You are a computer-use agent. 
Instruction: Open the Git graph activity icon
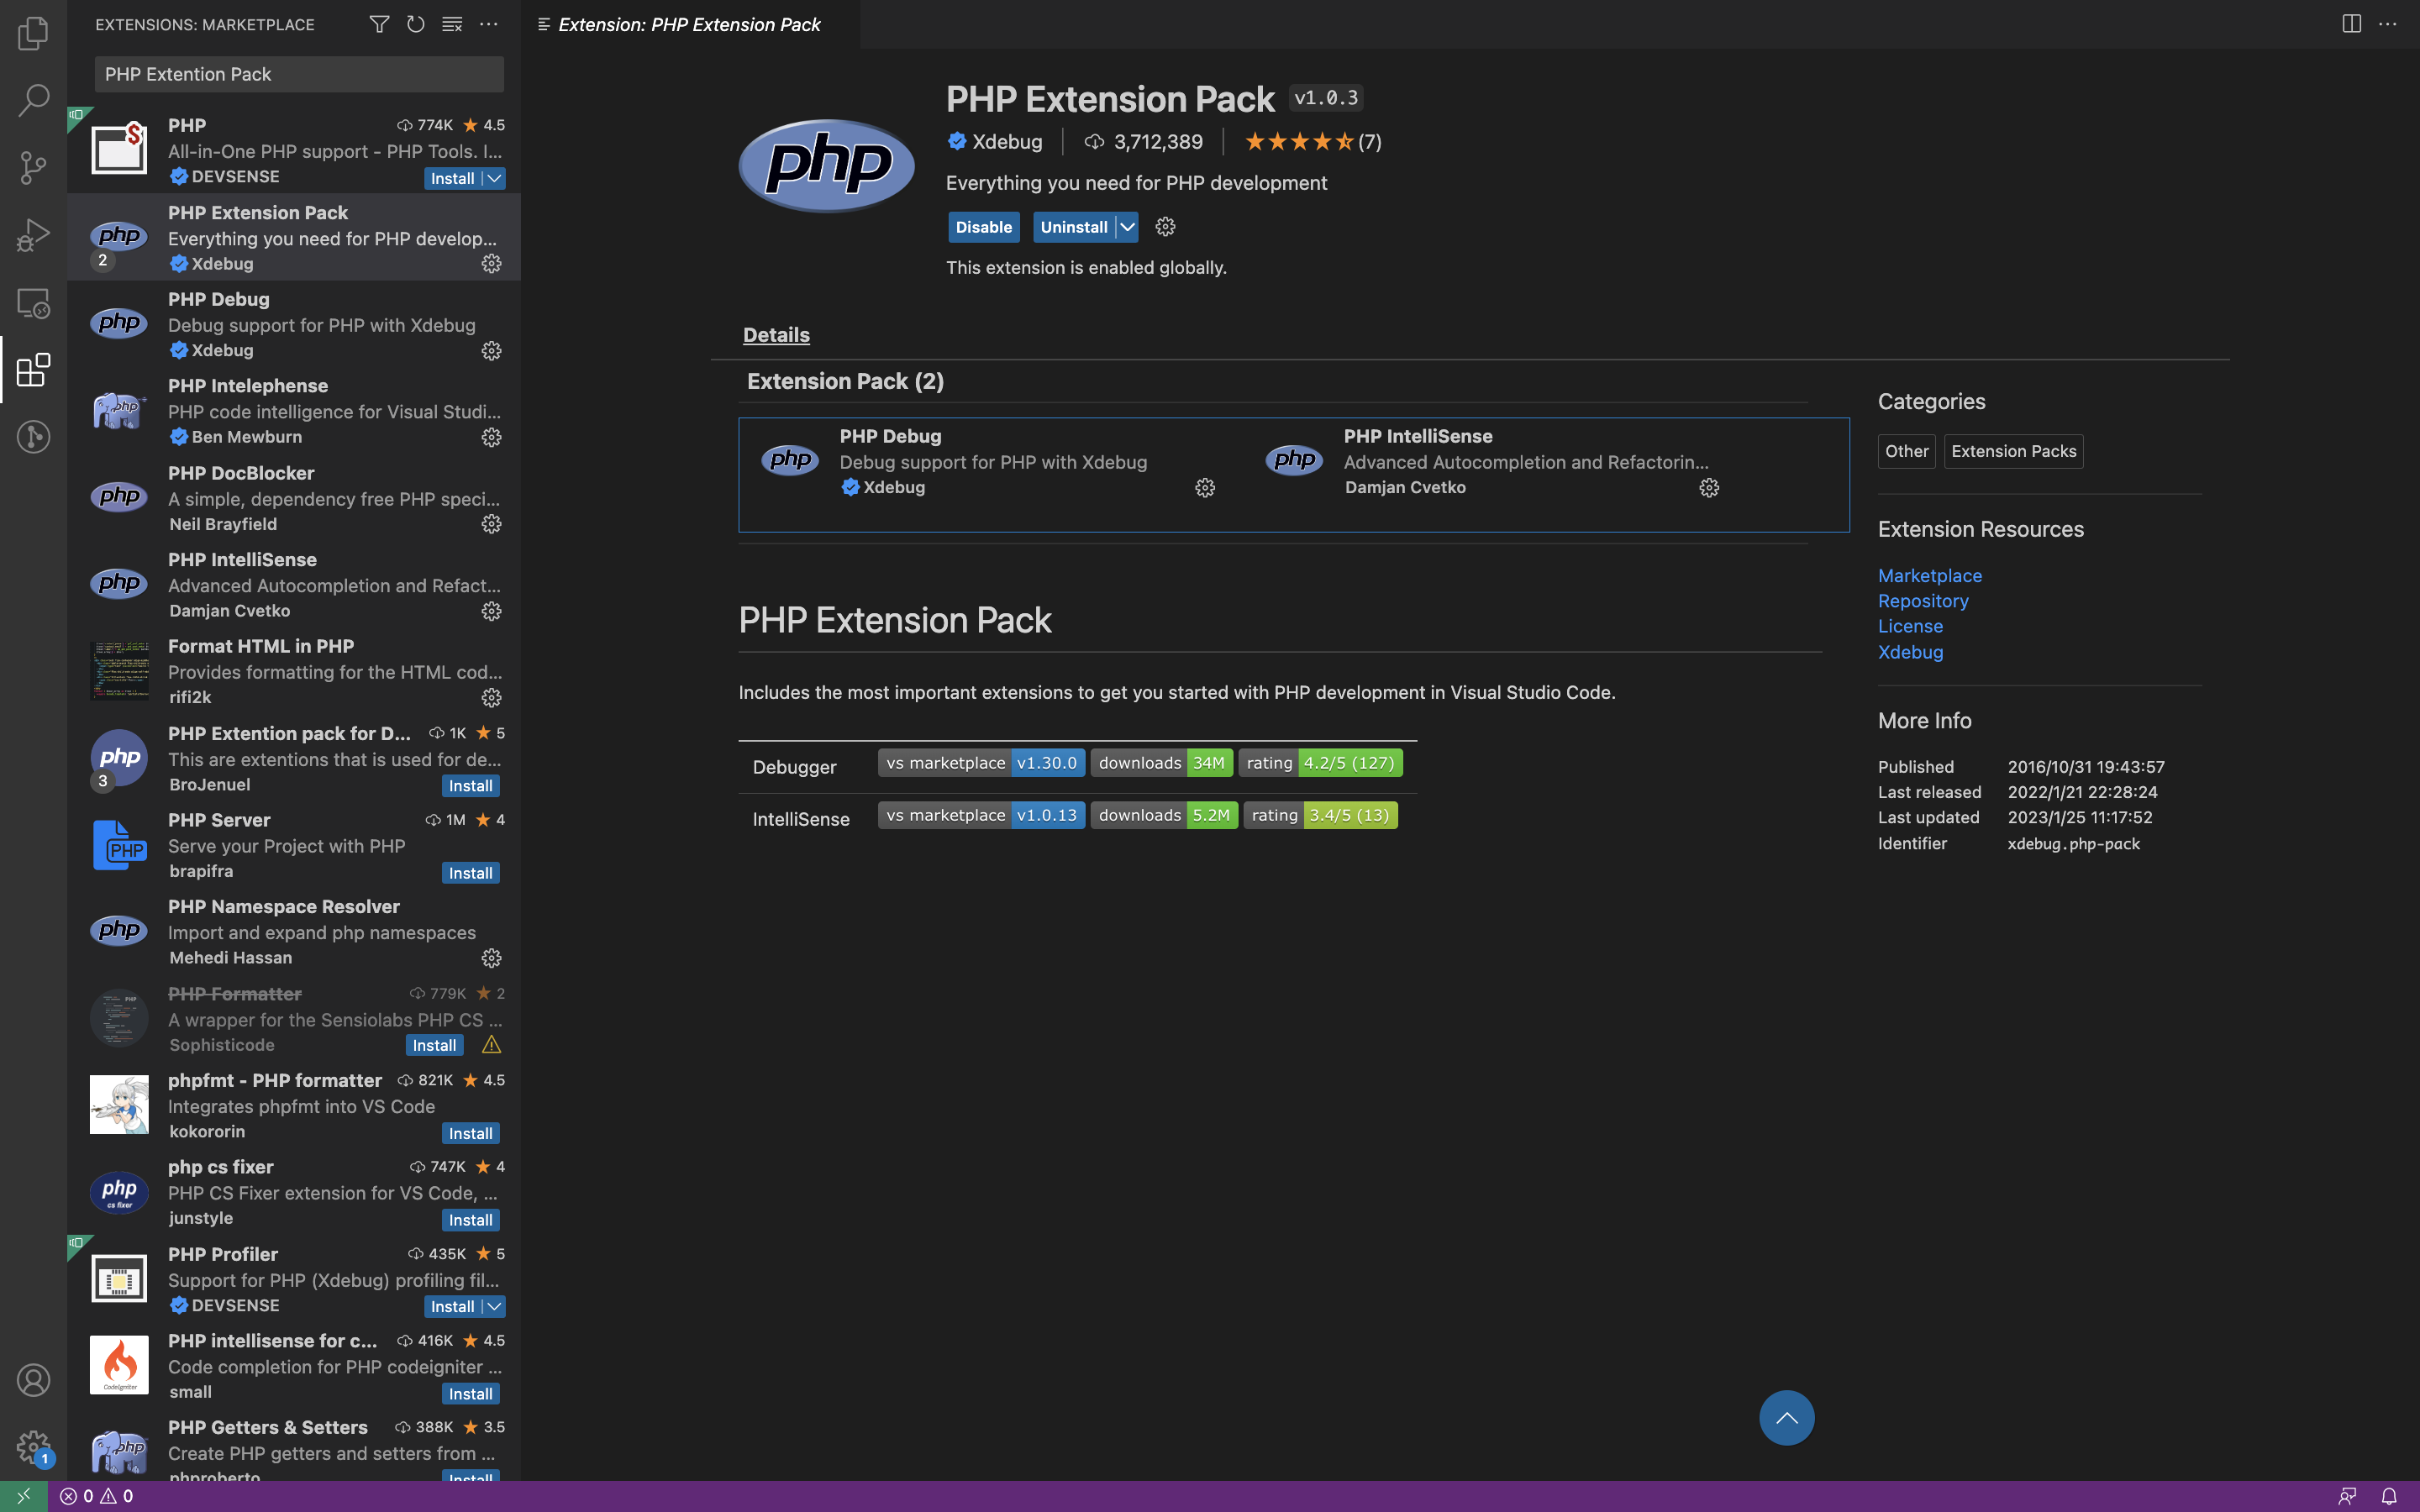point(33,437)
